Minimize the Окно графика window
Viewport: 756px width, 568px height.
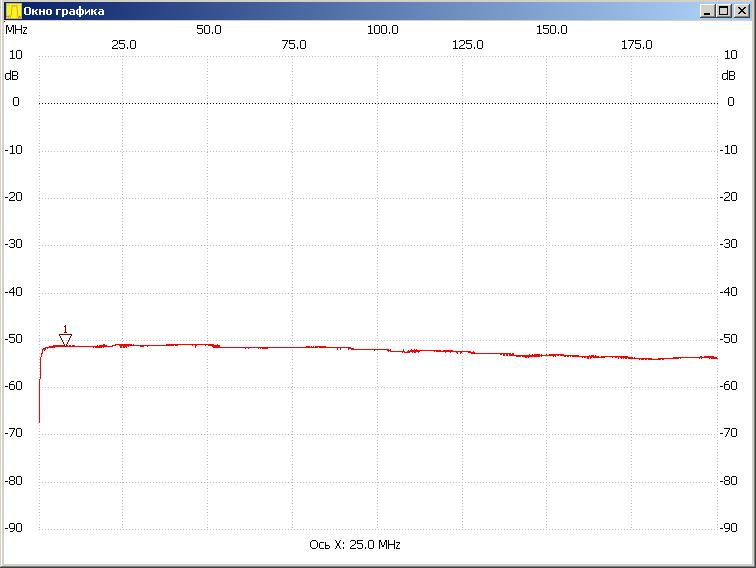707,11
